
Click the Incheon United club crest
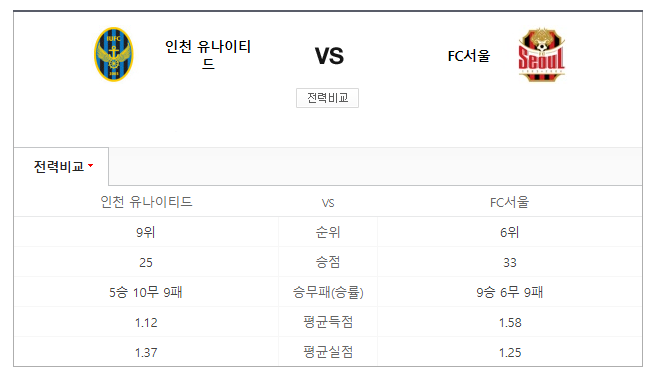pyautogui.click(x=114, y=54)
